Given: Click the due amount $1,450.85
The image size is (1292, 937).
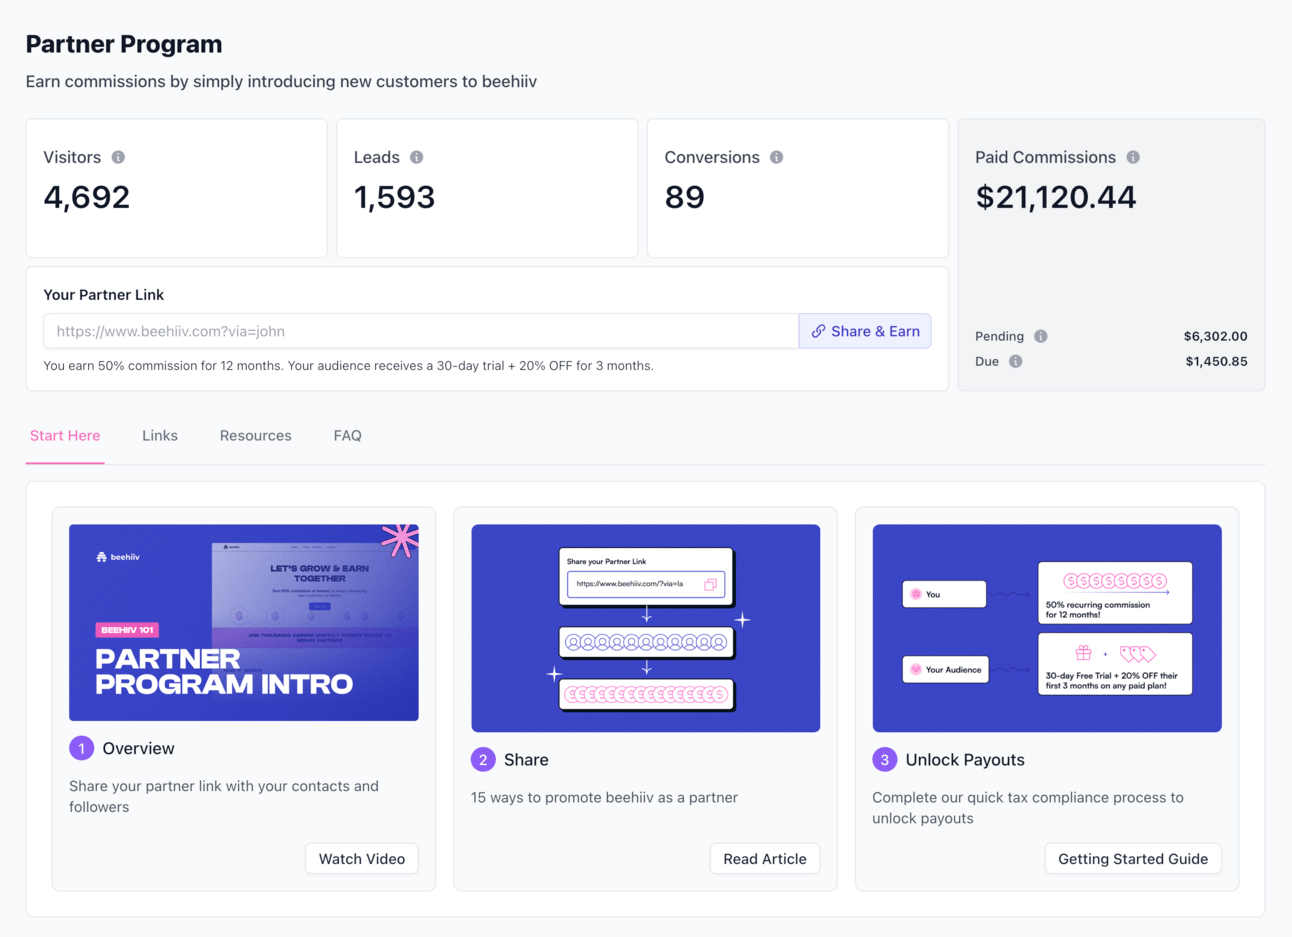Looking at the screenshot, I should coord(1217,361).
